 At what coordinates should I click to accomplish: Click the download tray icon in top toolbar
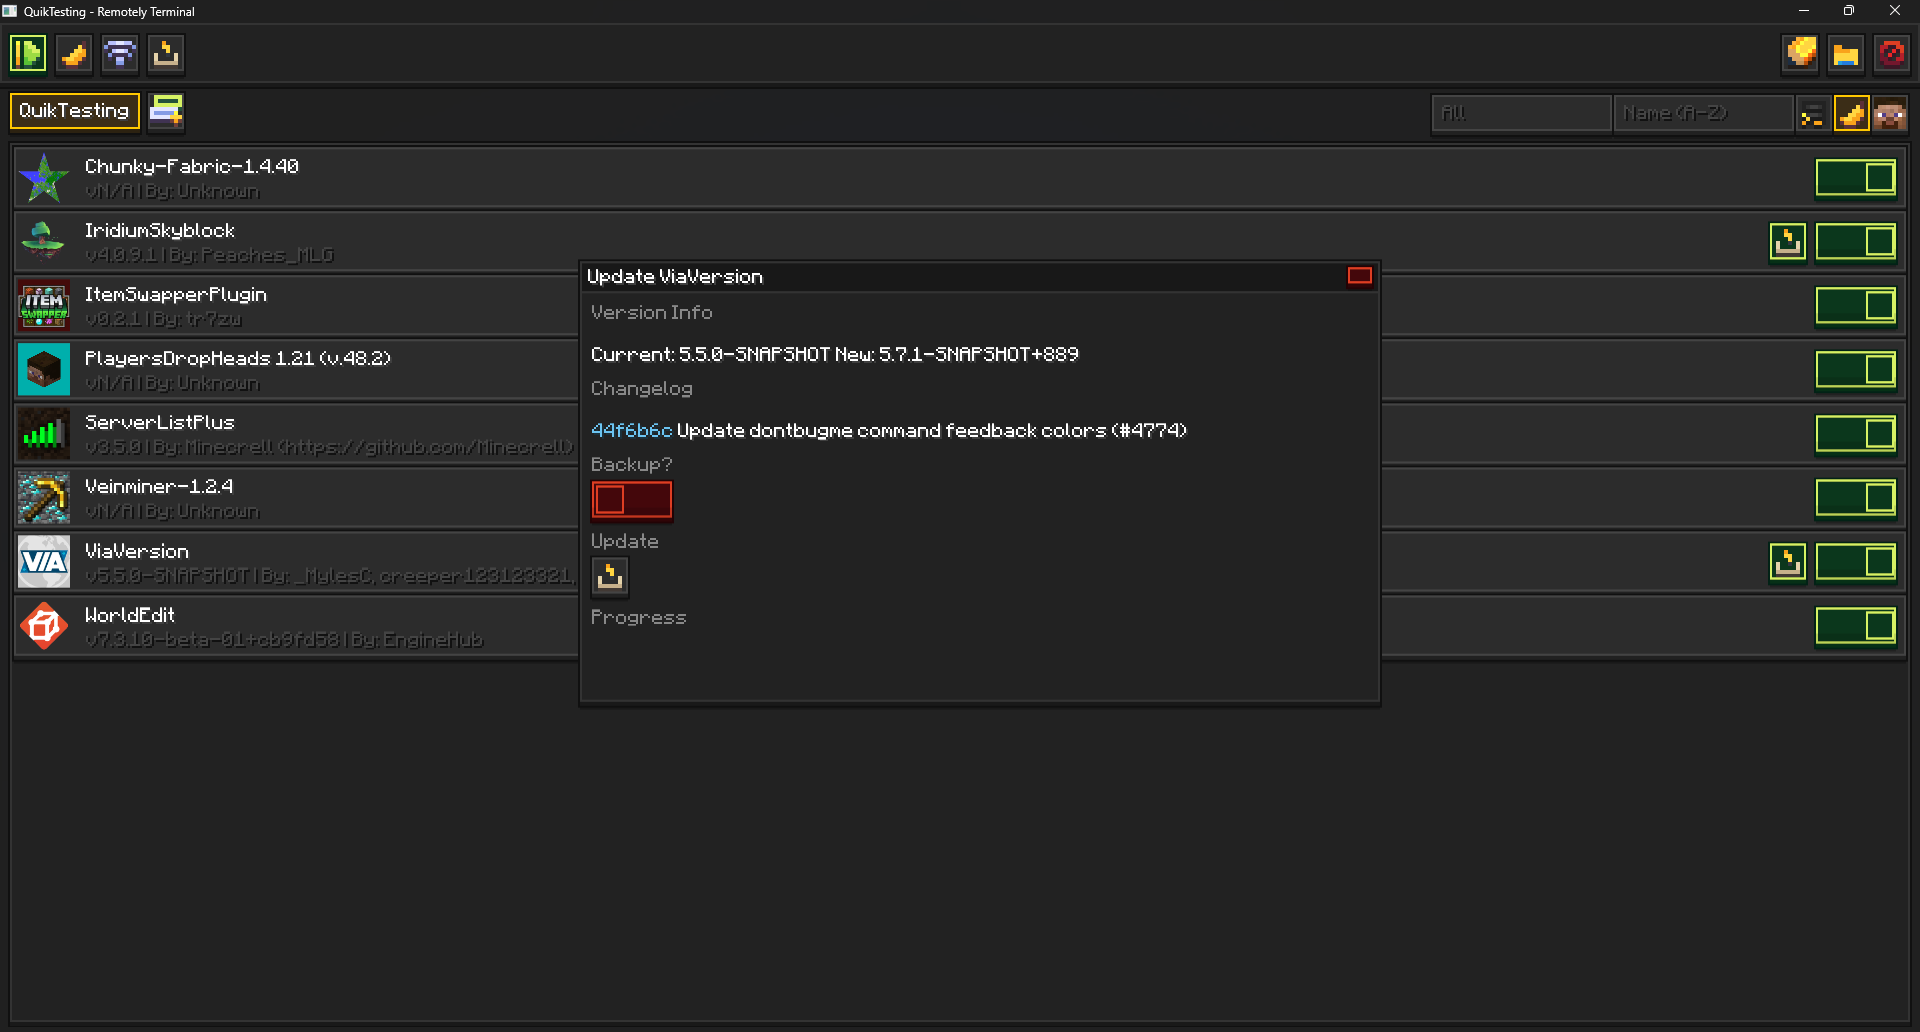[x=166, y=54]
